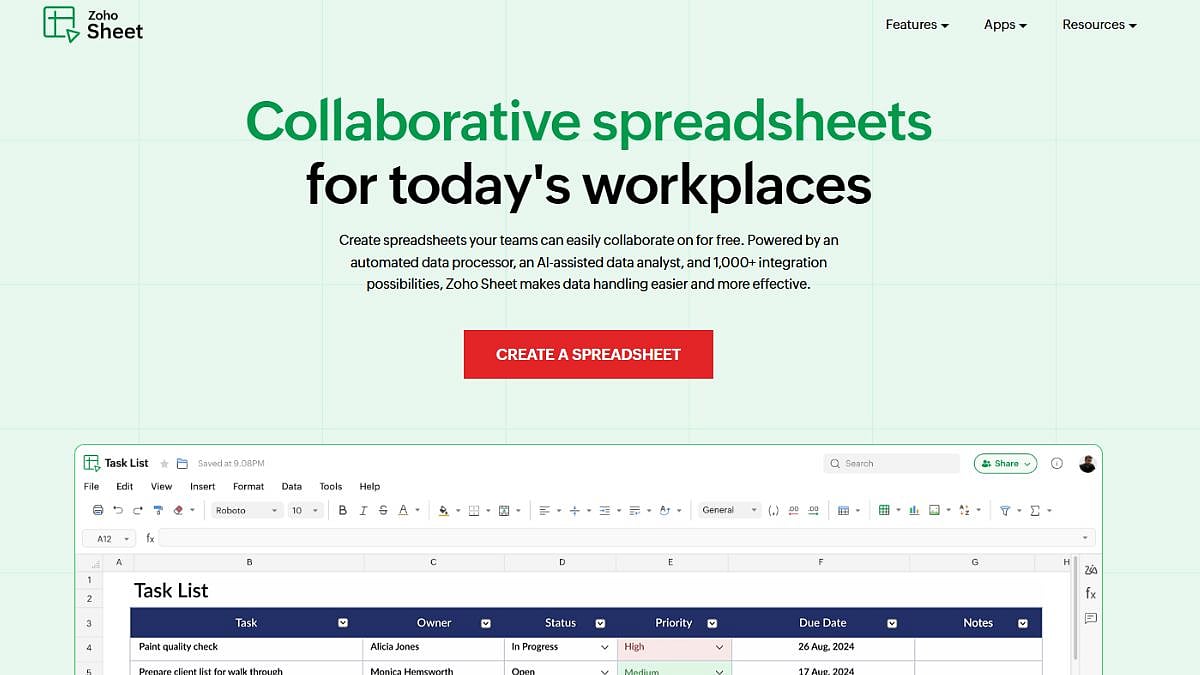
Task: Open the High priority dropdown
Action: (720, 648)
